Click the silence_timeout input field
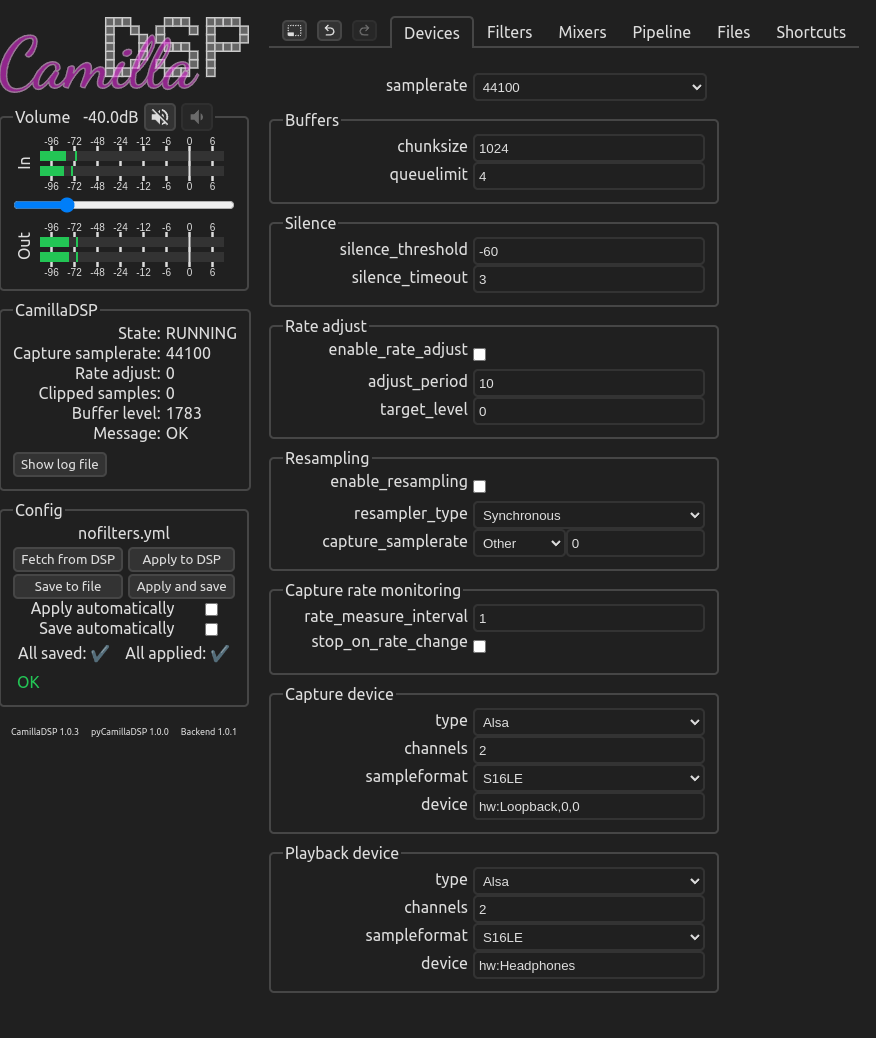876x1038 pixels. click(589, 279)
